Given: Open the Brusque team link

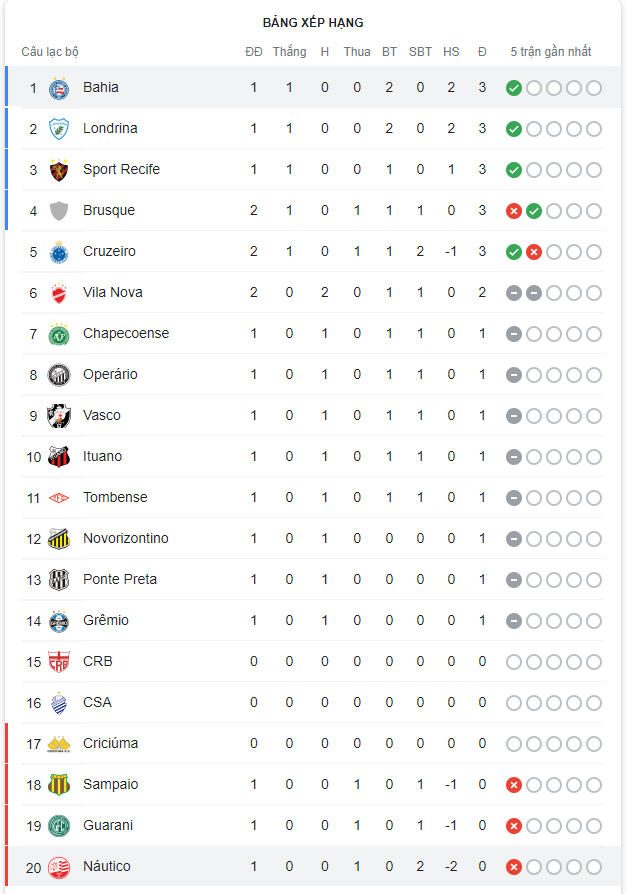Looking at the screenshot, I should pyautogui.click(x=109, y=211).
